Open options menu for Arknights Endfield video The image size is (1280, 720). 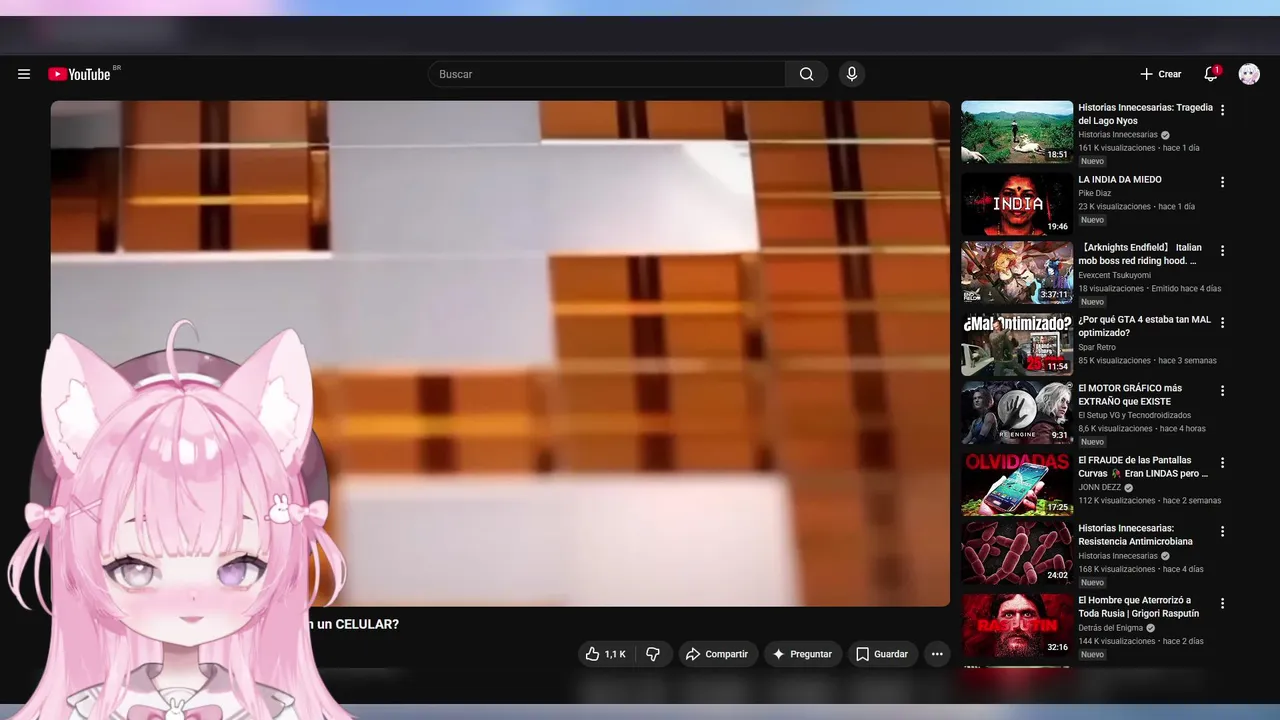pyautogui.click(x=1222, y=250)
